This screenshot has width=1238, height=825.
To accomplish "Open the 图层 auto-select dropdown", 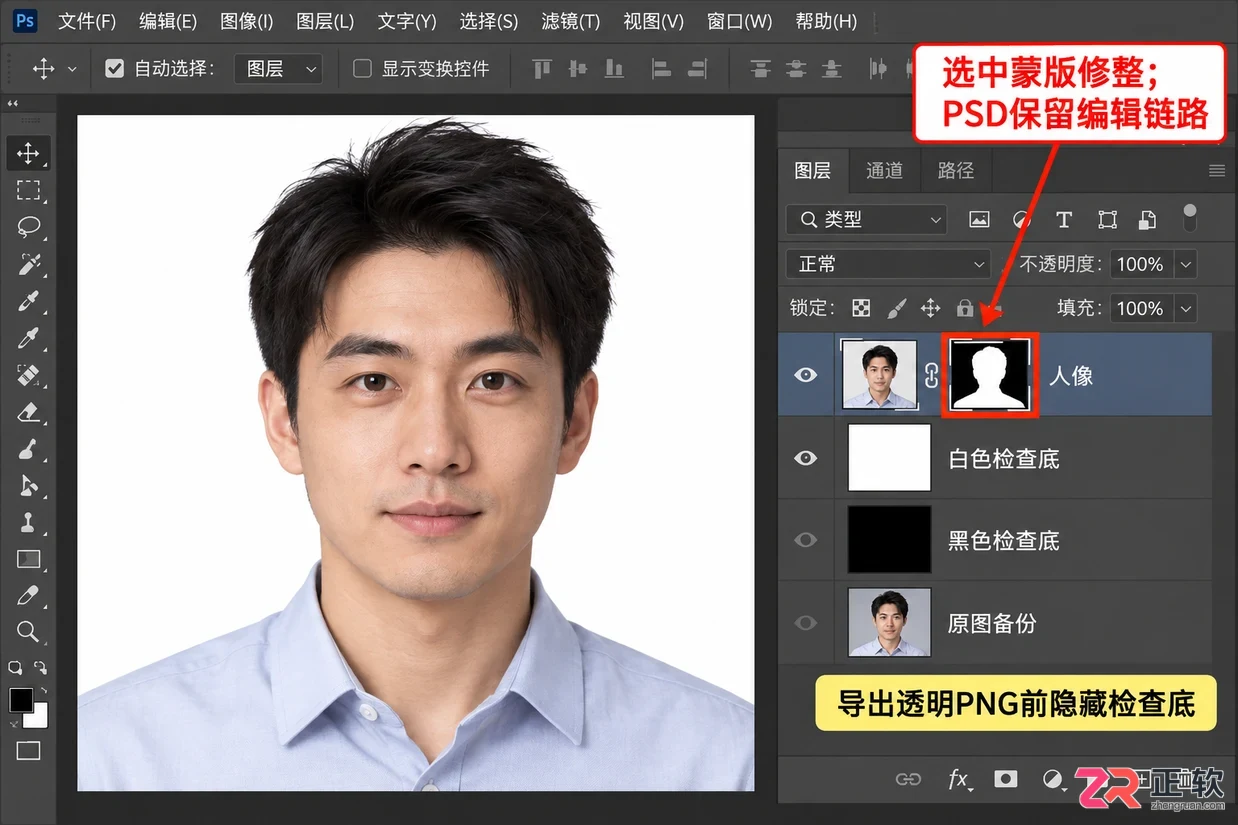I will coord(278,68).
